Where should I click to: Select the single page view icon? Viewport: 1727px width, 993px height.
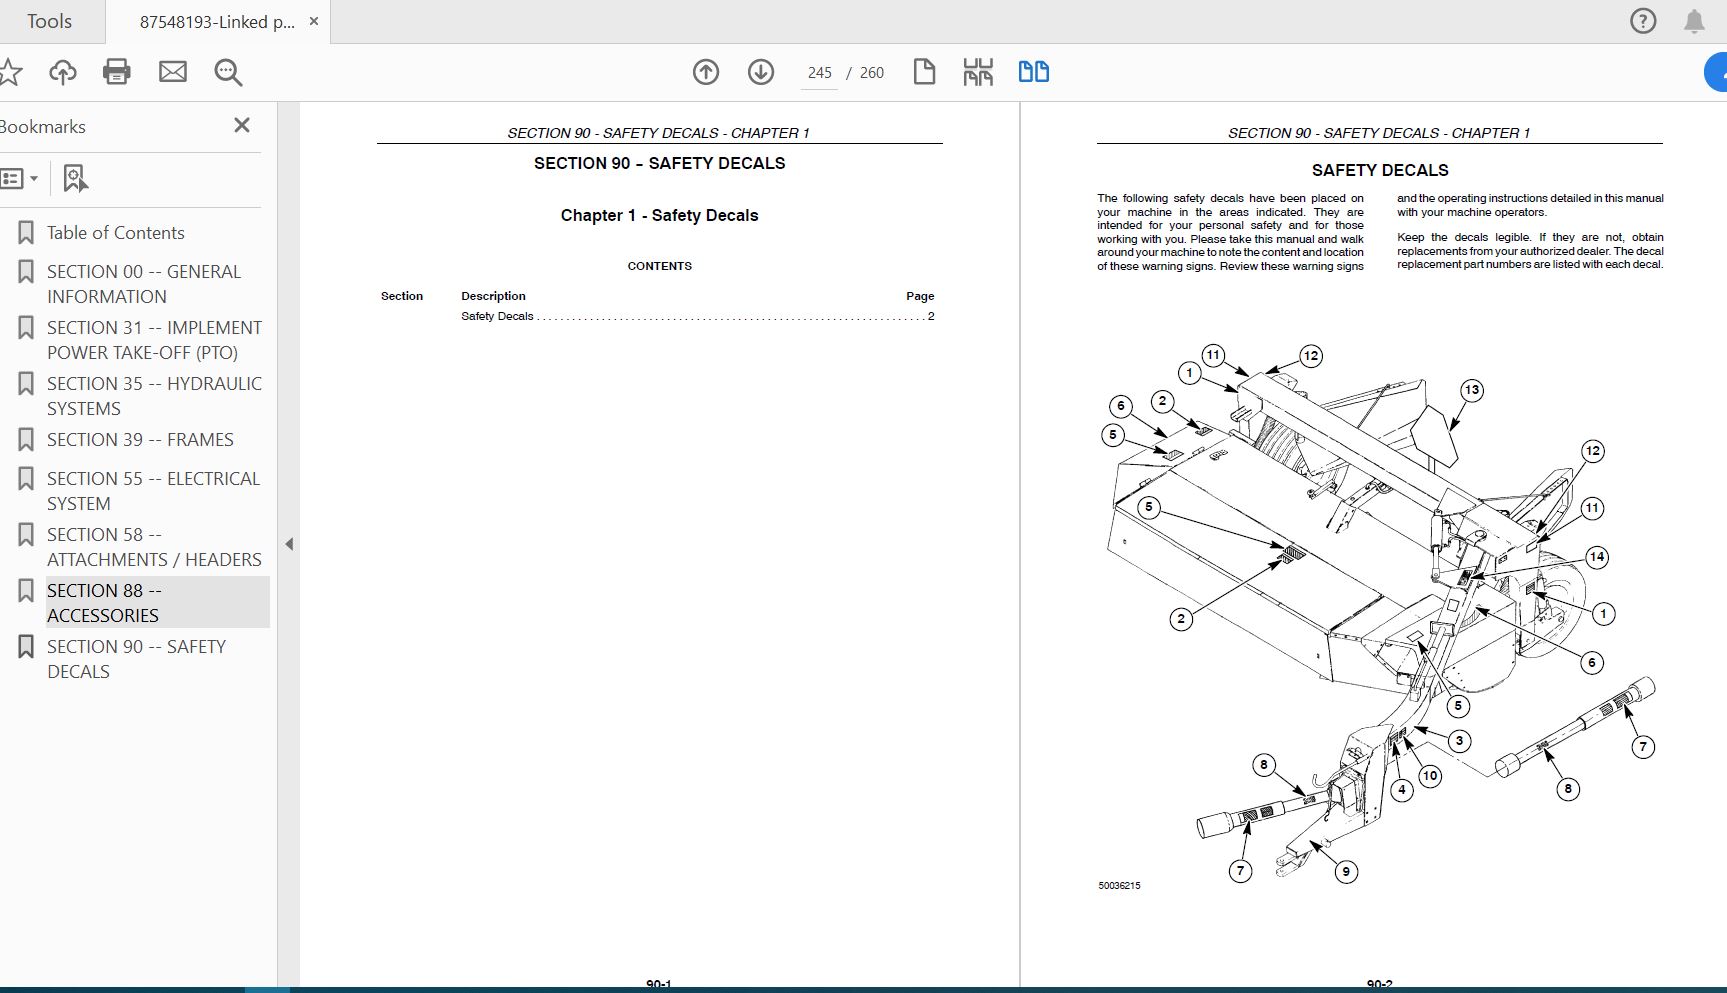pyautogui.click(x=924, y=72)
